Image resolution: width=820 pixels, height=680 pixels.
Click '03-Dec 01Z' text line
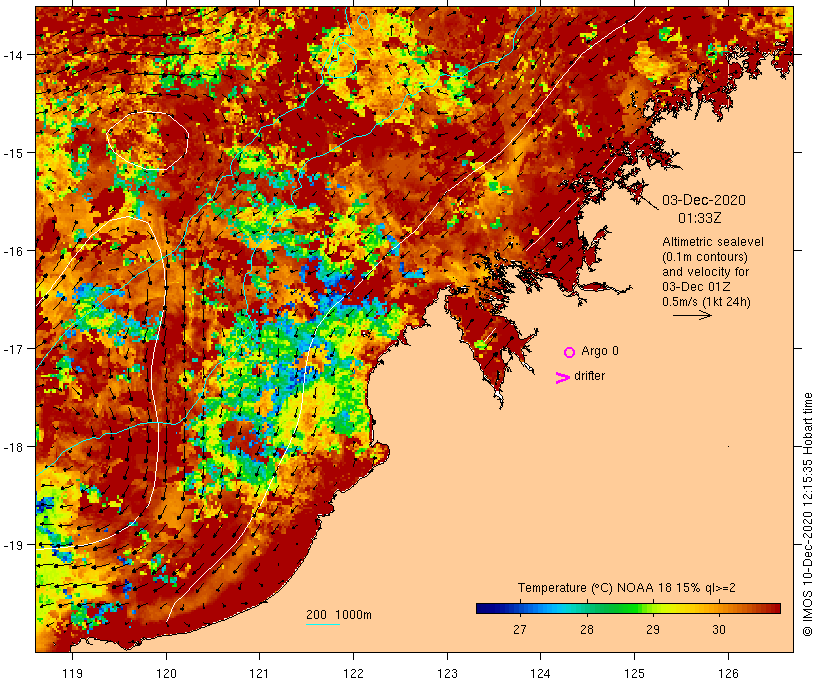click(696, 287)
